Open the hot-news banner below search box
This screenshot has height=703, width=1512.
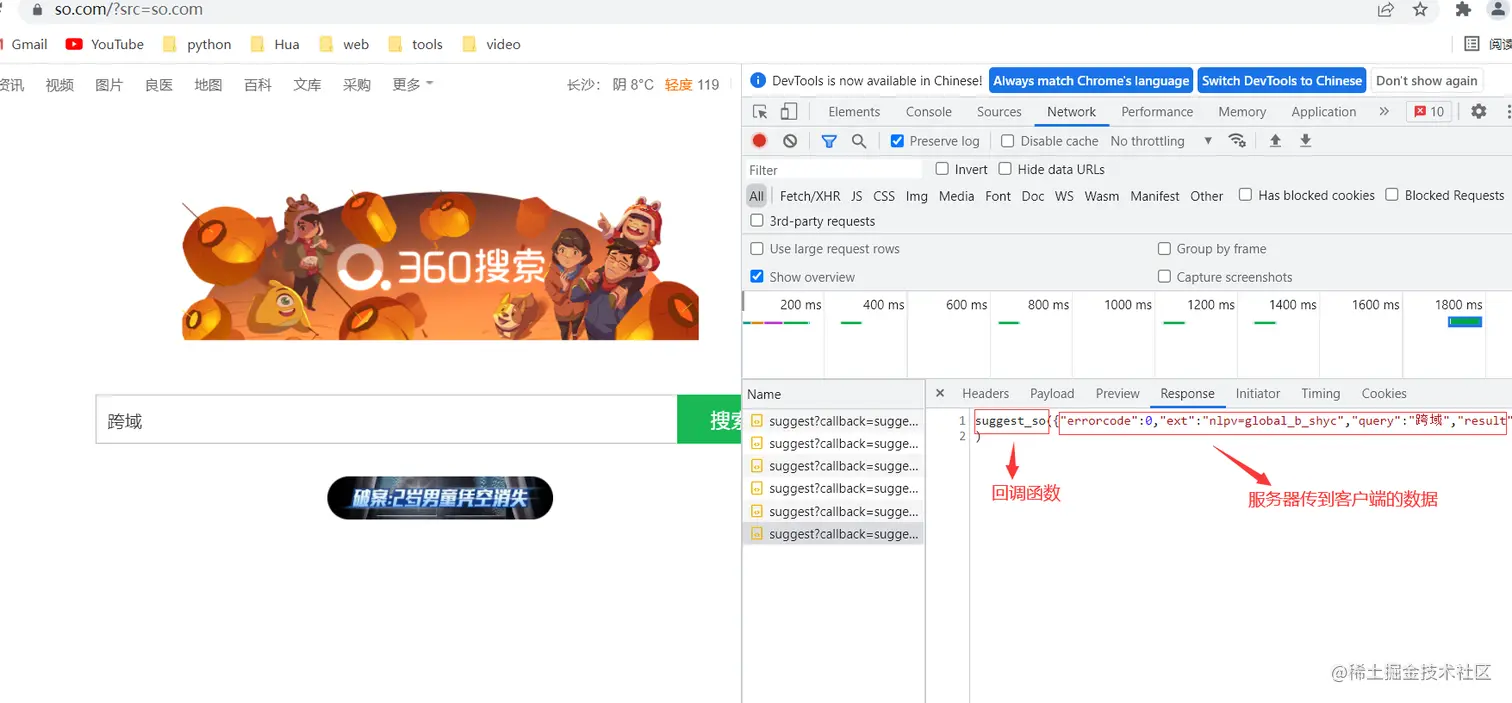tap(440, 498)
